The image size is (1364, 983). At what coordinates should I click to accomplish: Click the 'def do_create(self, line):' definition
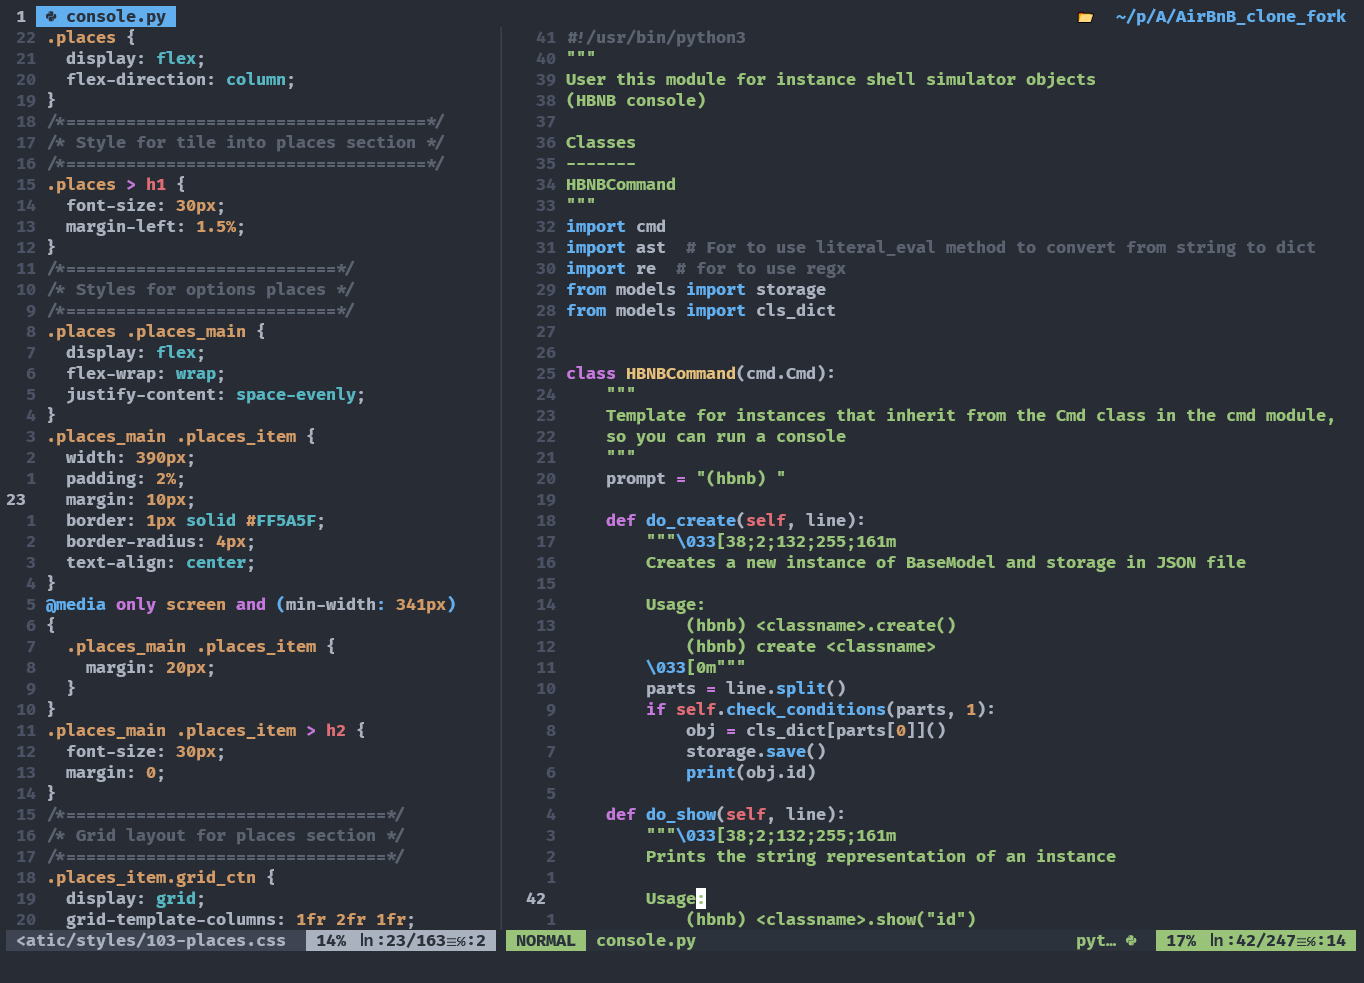click(736, 521)
